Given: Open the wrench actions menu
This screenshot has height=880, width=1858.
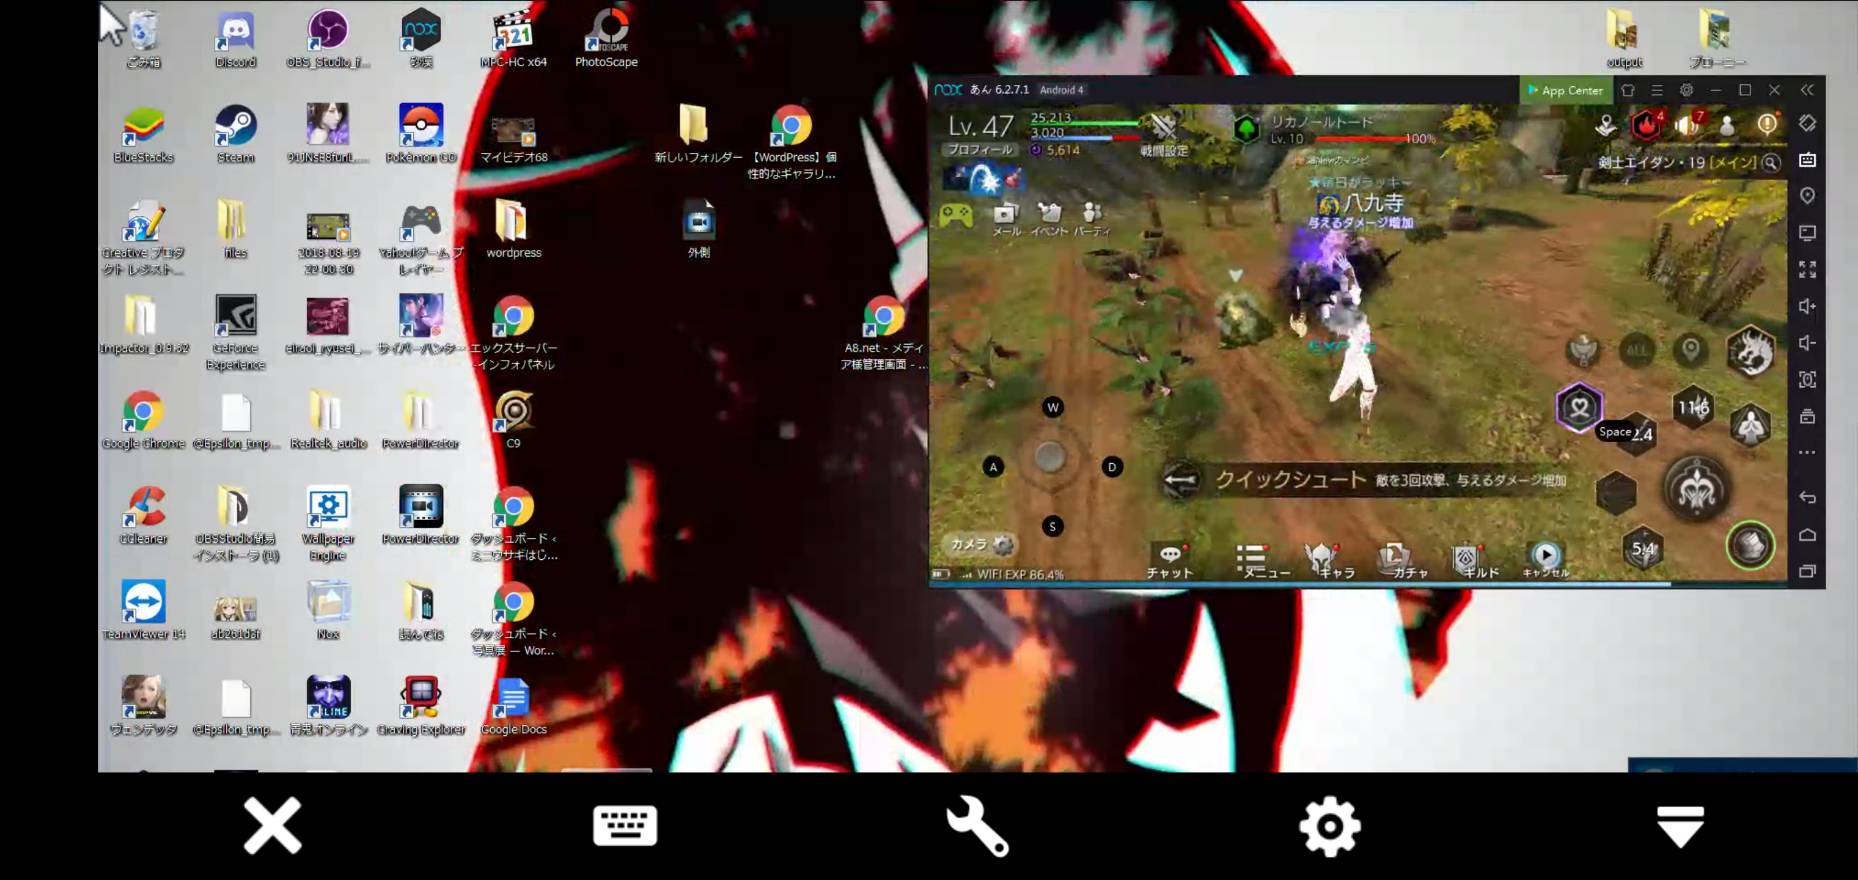Looking at the screenshot, I should pos(977,826).
